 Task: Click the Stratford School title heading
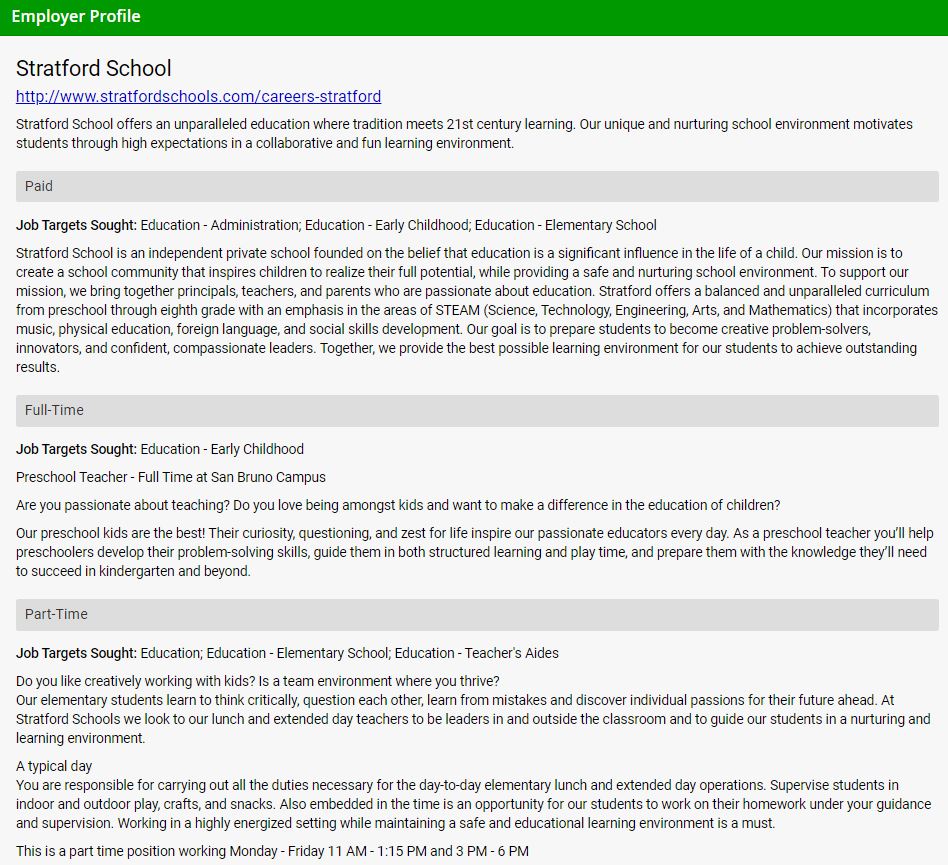(x=94, y=68)
